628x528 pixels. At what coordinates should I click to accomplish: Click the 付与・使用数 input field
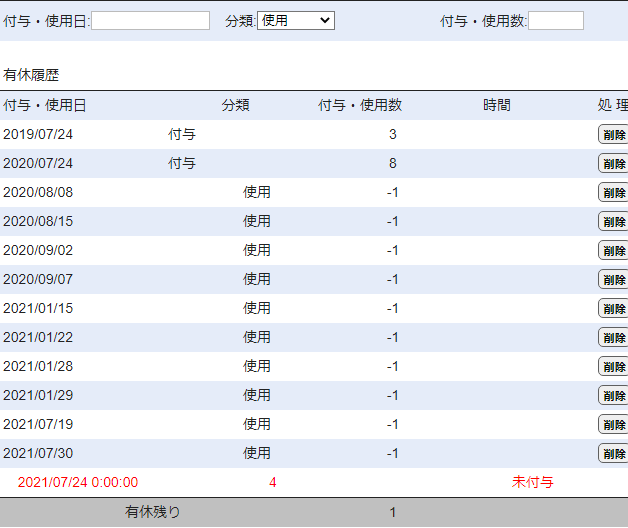(x=555, y=21)
